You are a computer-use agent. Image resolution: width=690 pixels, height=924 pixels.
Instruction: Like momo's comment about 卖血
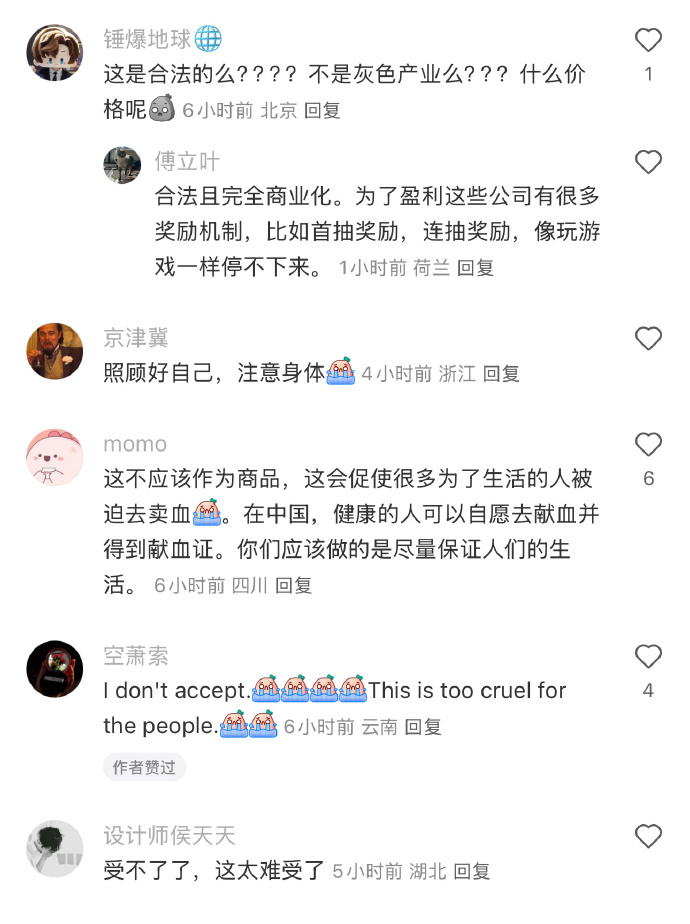tap(648, 444)
